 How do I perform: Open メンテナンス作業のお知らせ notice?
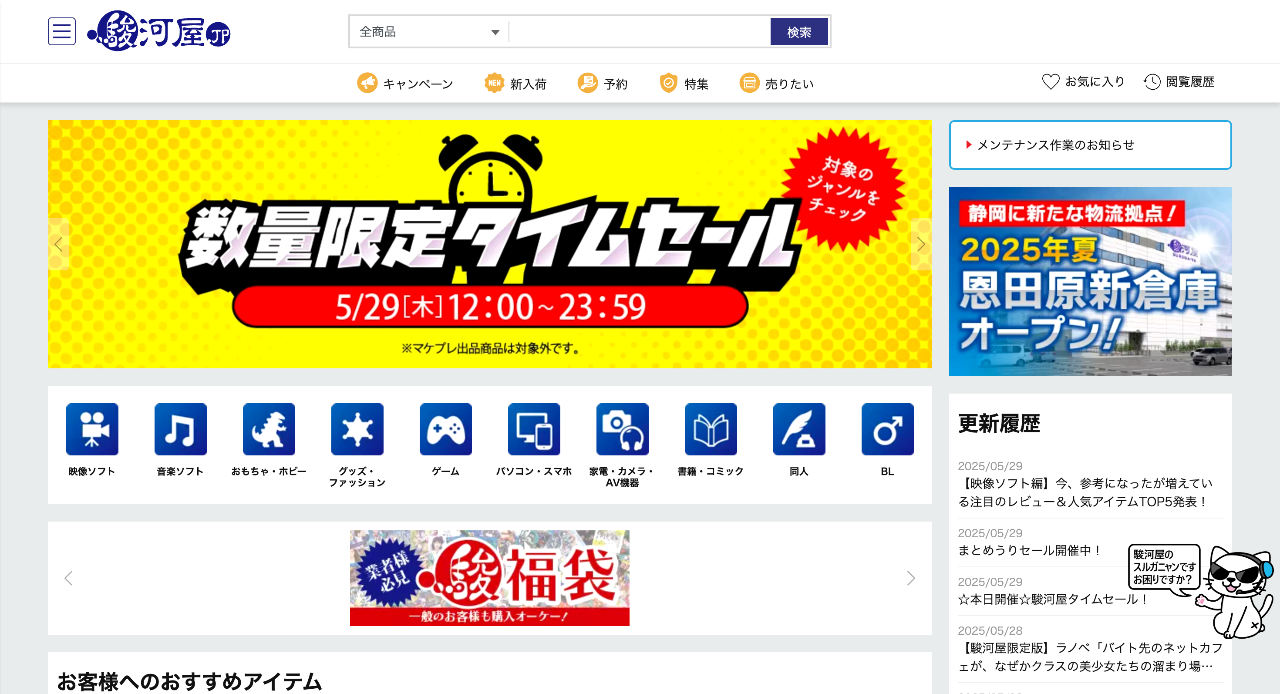click(1055, 145)
